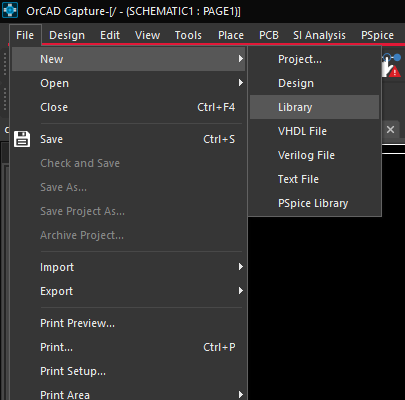The width and height of the screenshot is (405, 400).
Task: Create a new VHDL File
Action: click(314, 131)
